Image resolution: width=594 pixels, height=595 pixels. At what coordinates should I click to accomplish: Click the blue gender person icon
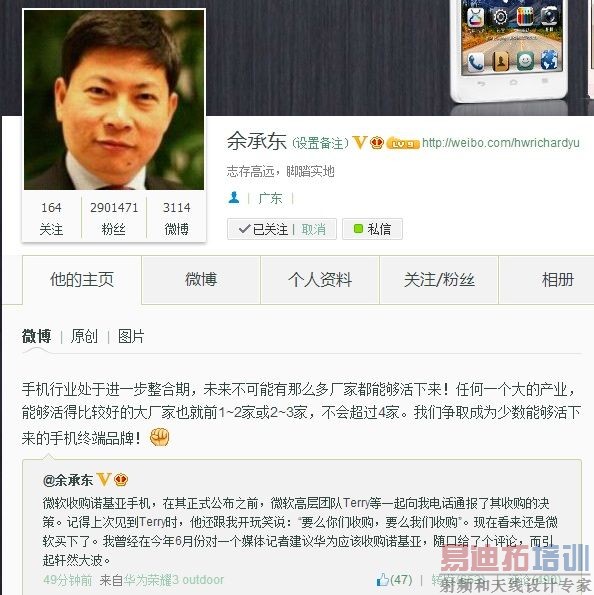click(234, 198)
